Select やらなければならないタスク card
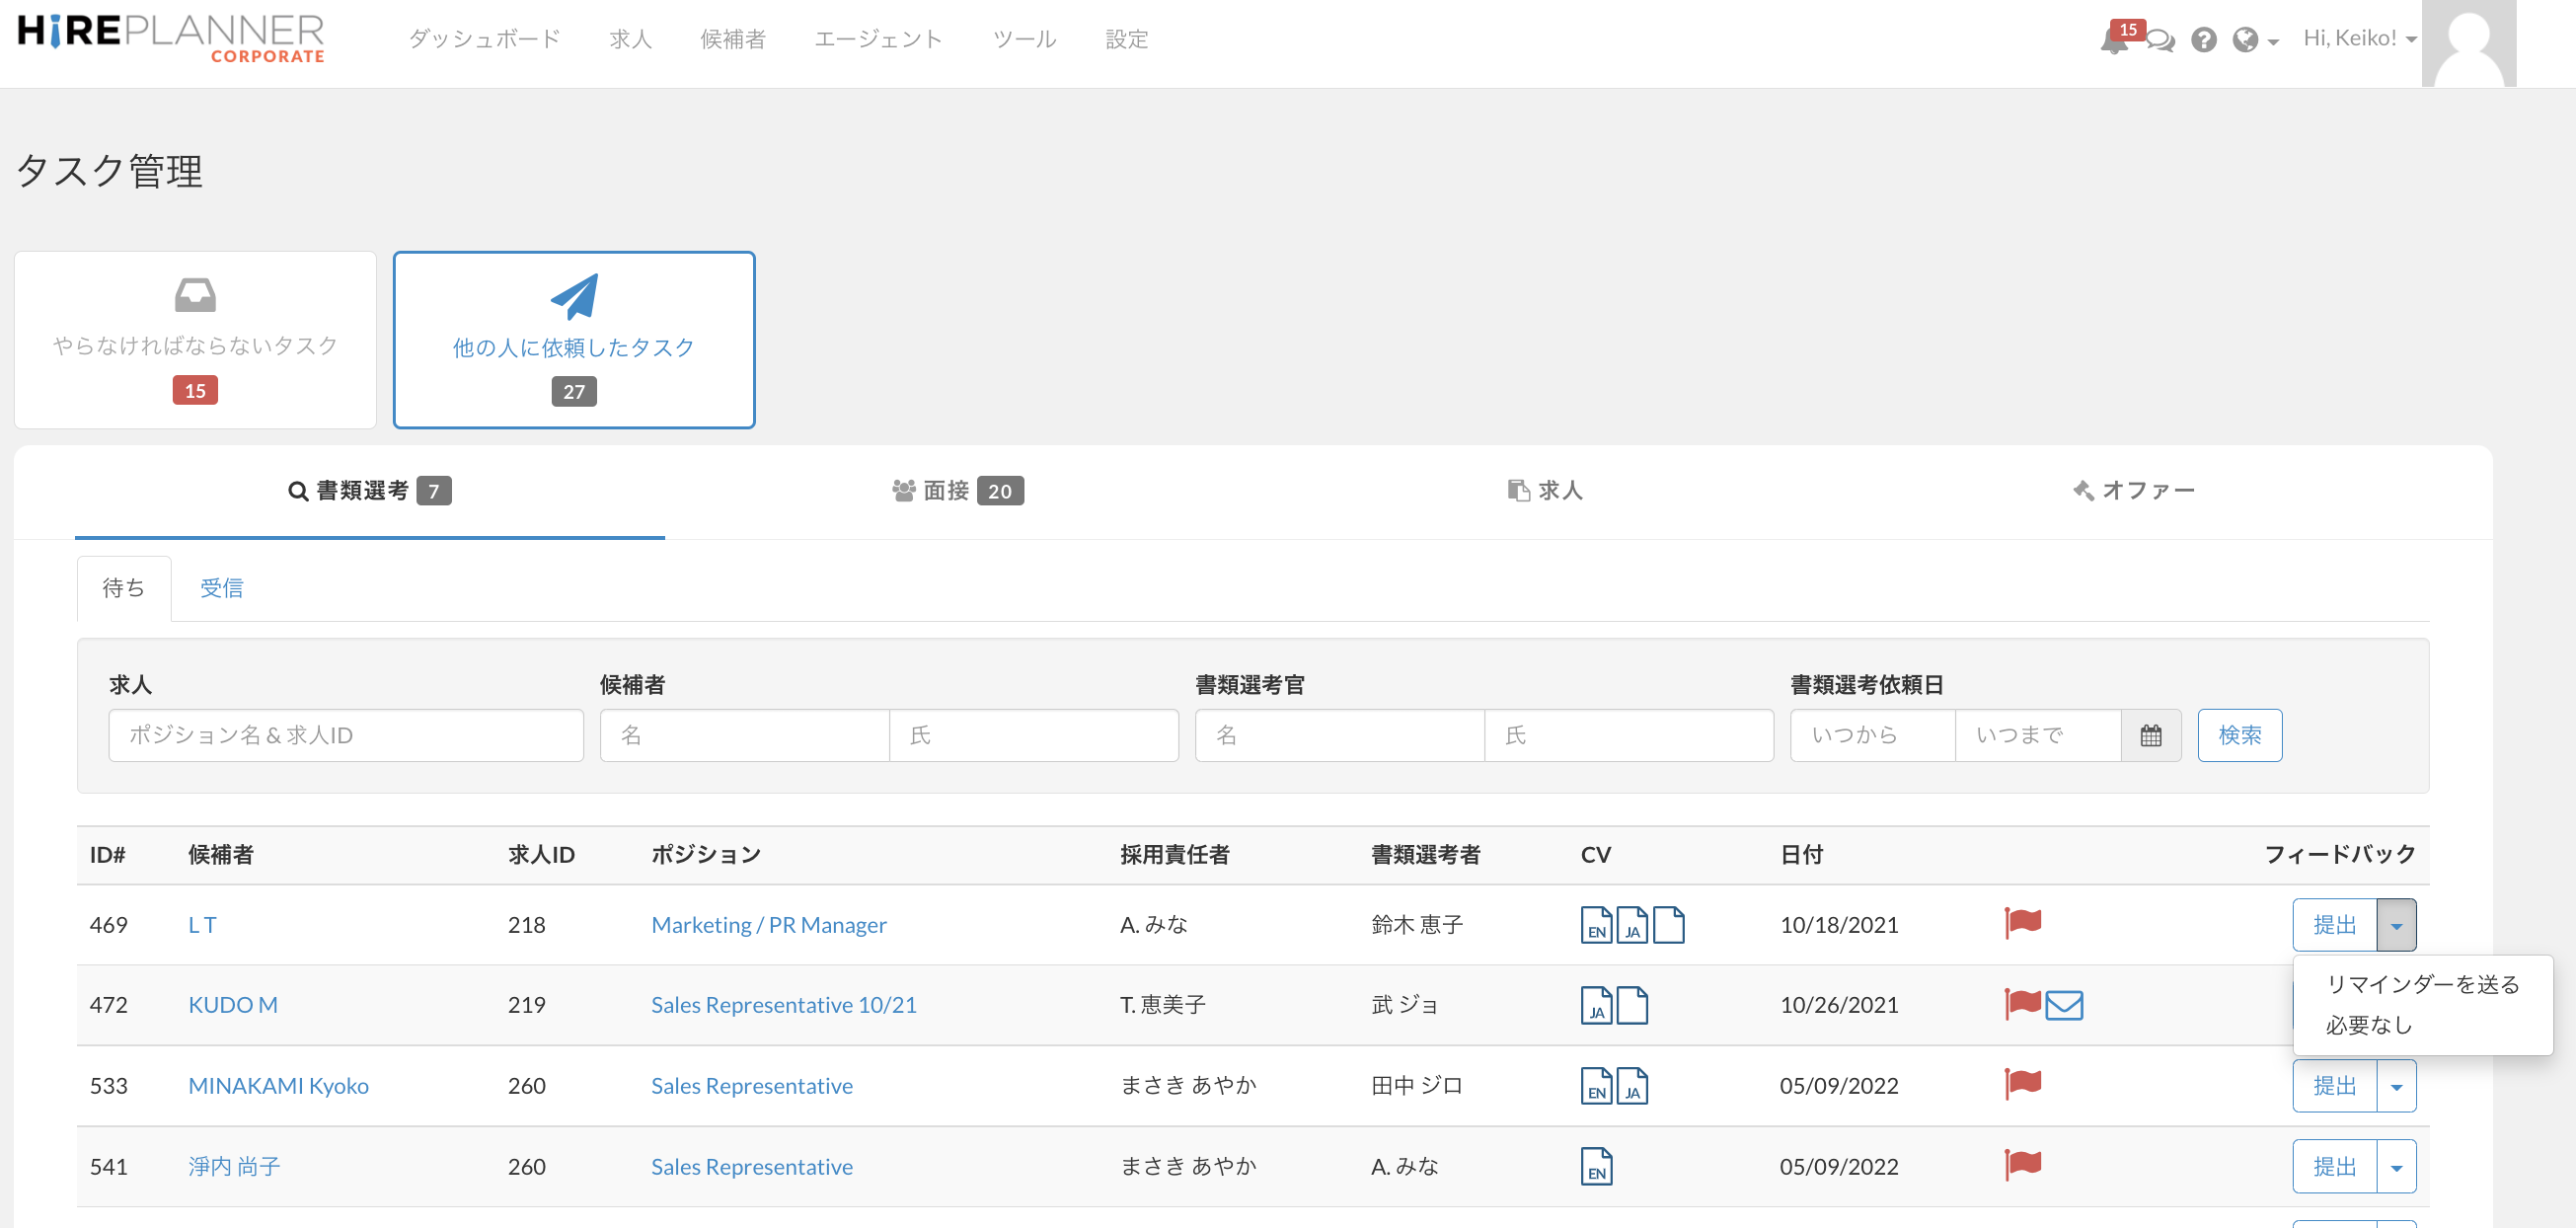This screenshot has height=1228, width=2576. [195, 340]
